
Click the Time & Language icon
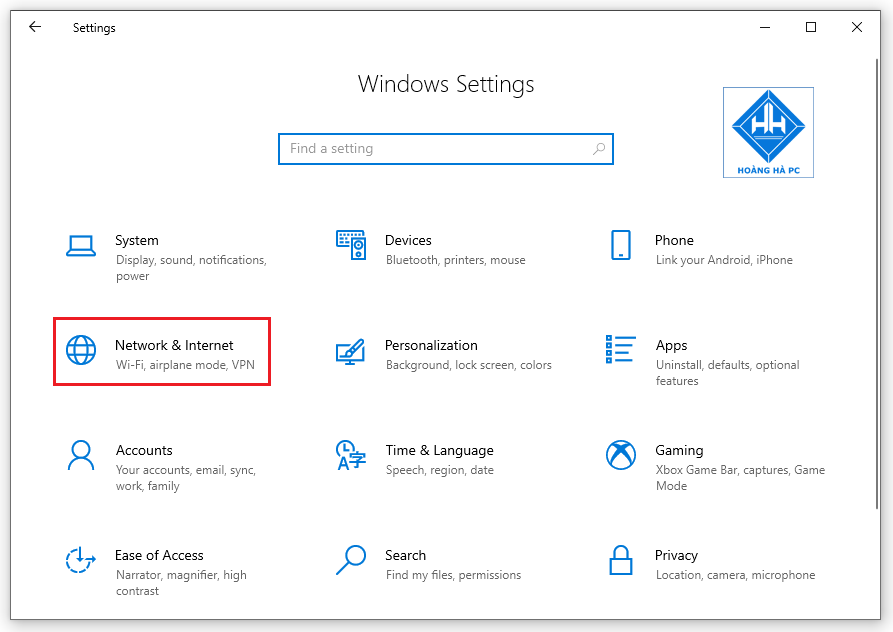coord(351,455)
